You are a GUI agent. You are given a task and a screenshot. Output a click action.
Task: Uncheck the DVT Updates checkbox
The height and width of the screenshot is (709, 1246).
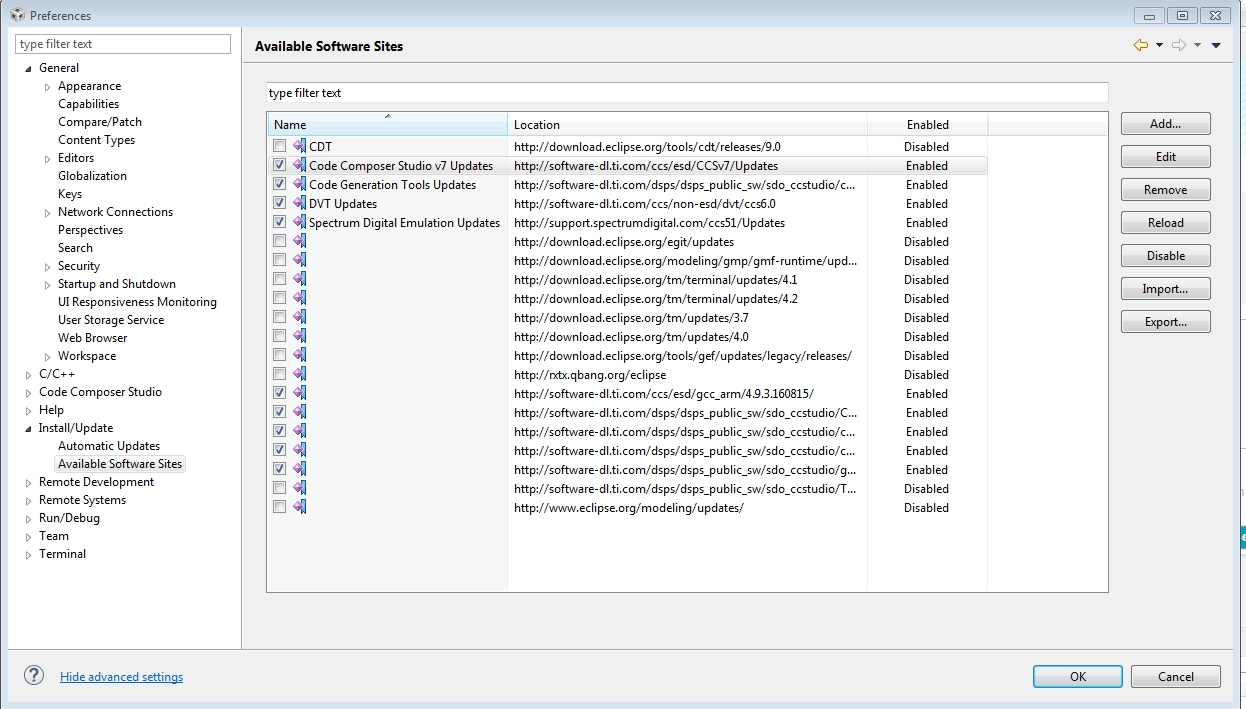[279, 203]
